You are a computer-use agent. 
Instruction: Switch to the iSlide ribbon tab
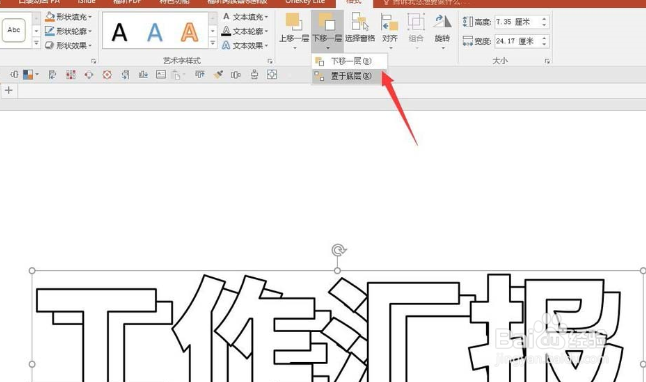click(87, 2)
